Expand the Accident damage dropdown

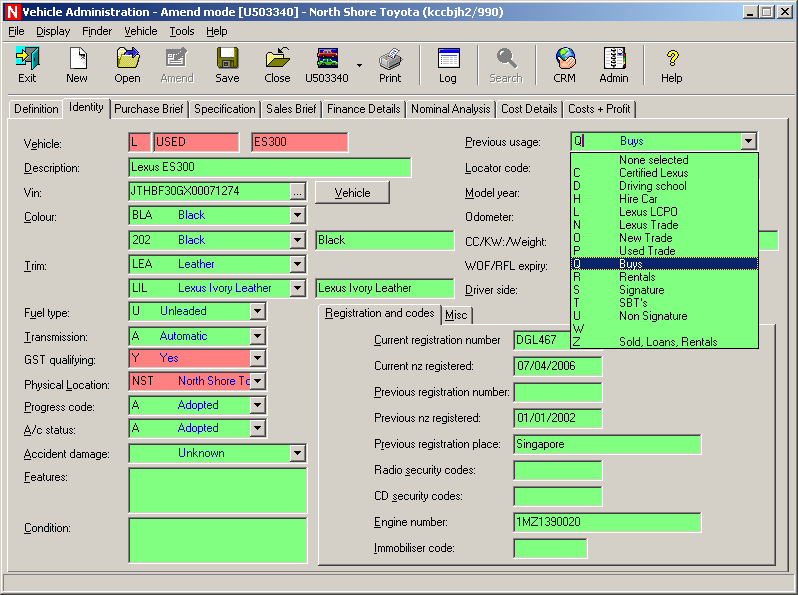297,454
